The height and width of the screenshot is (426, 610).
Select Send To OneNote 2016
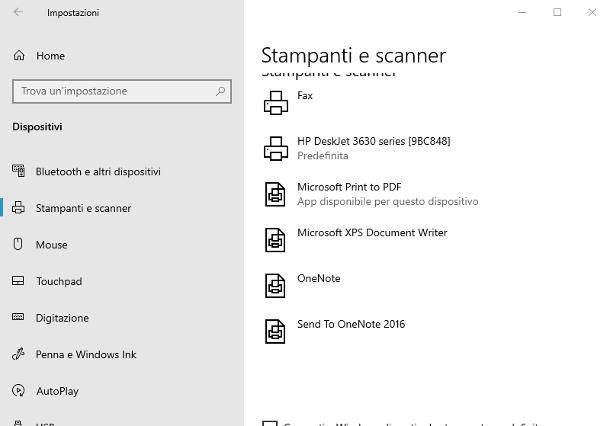coord(351,324)
